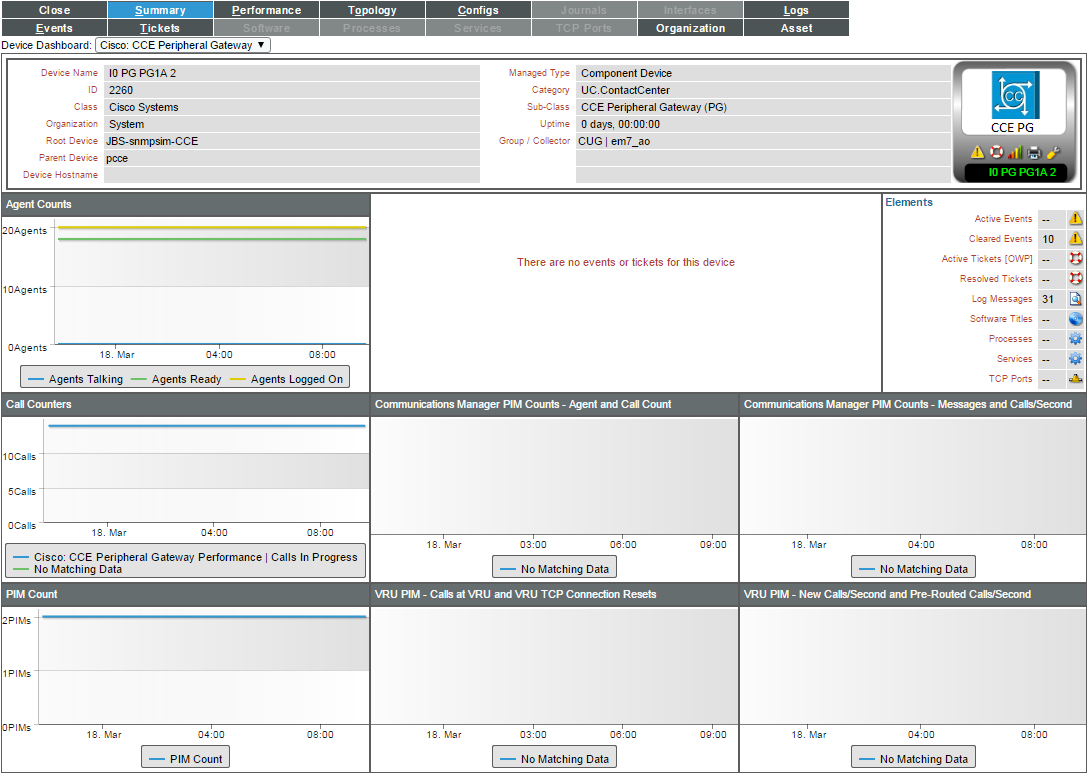Switch to the Summary tab

[x=160, y=10]
